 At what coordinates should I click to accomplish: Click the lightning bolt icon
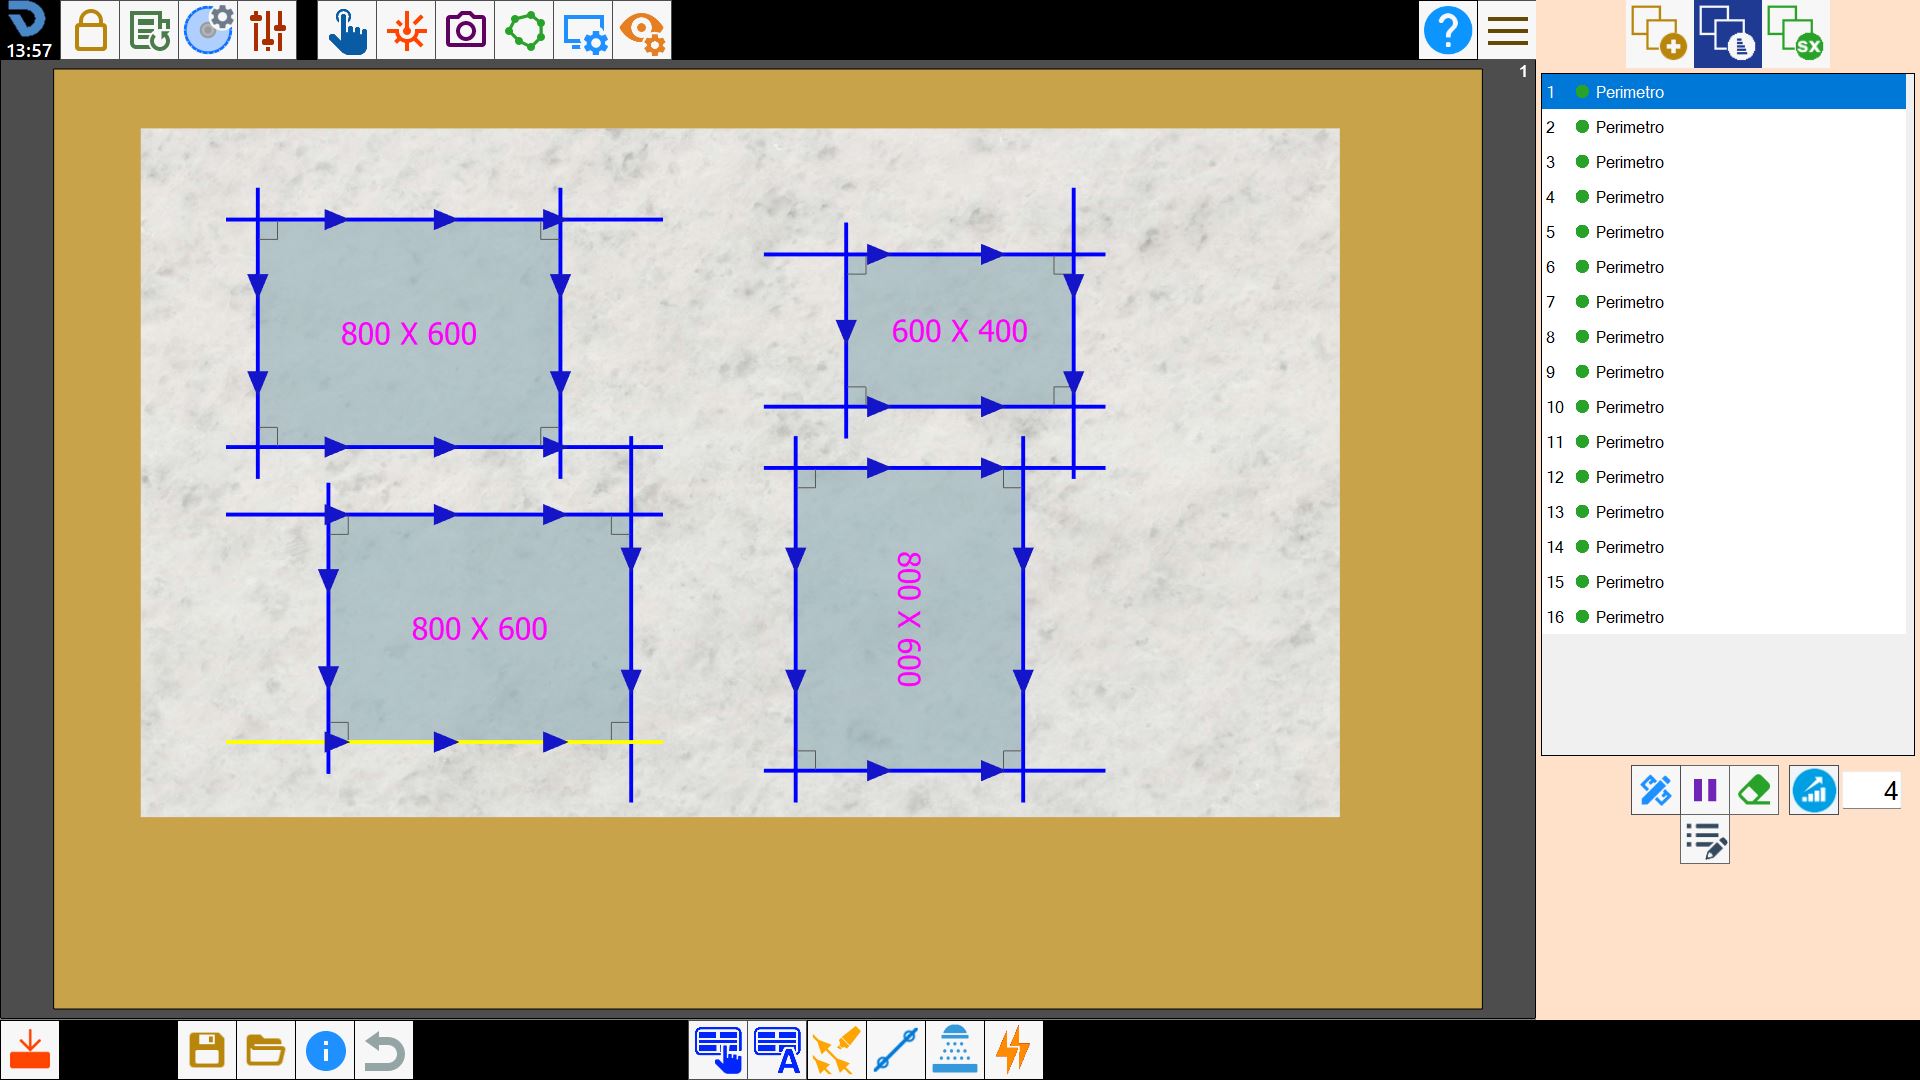coord(1013,1050)
